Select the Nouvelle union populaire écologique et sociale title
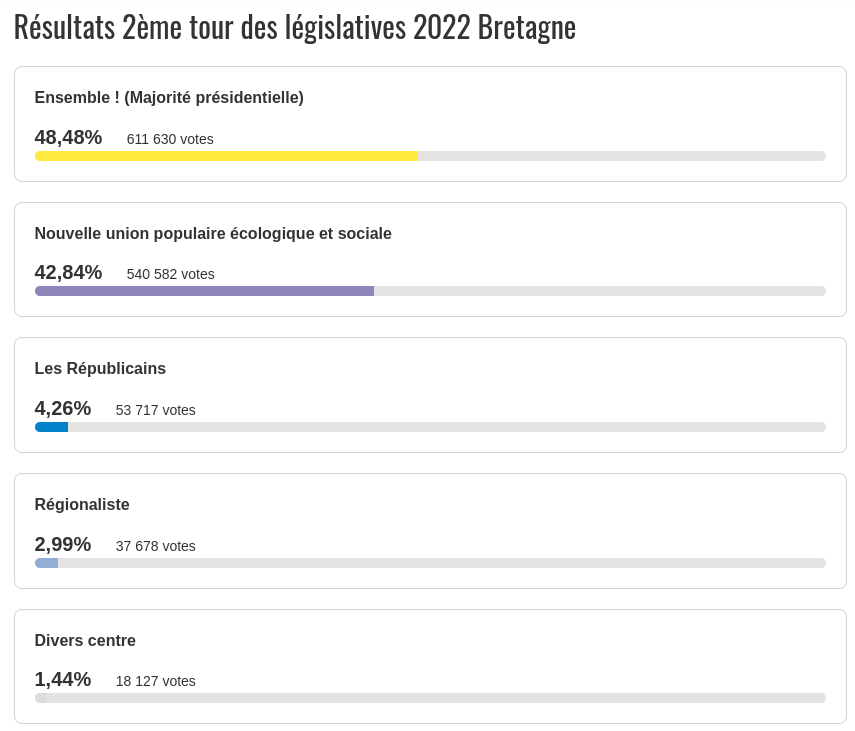855x731 pixels. click(x=213, y=233)
